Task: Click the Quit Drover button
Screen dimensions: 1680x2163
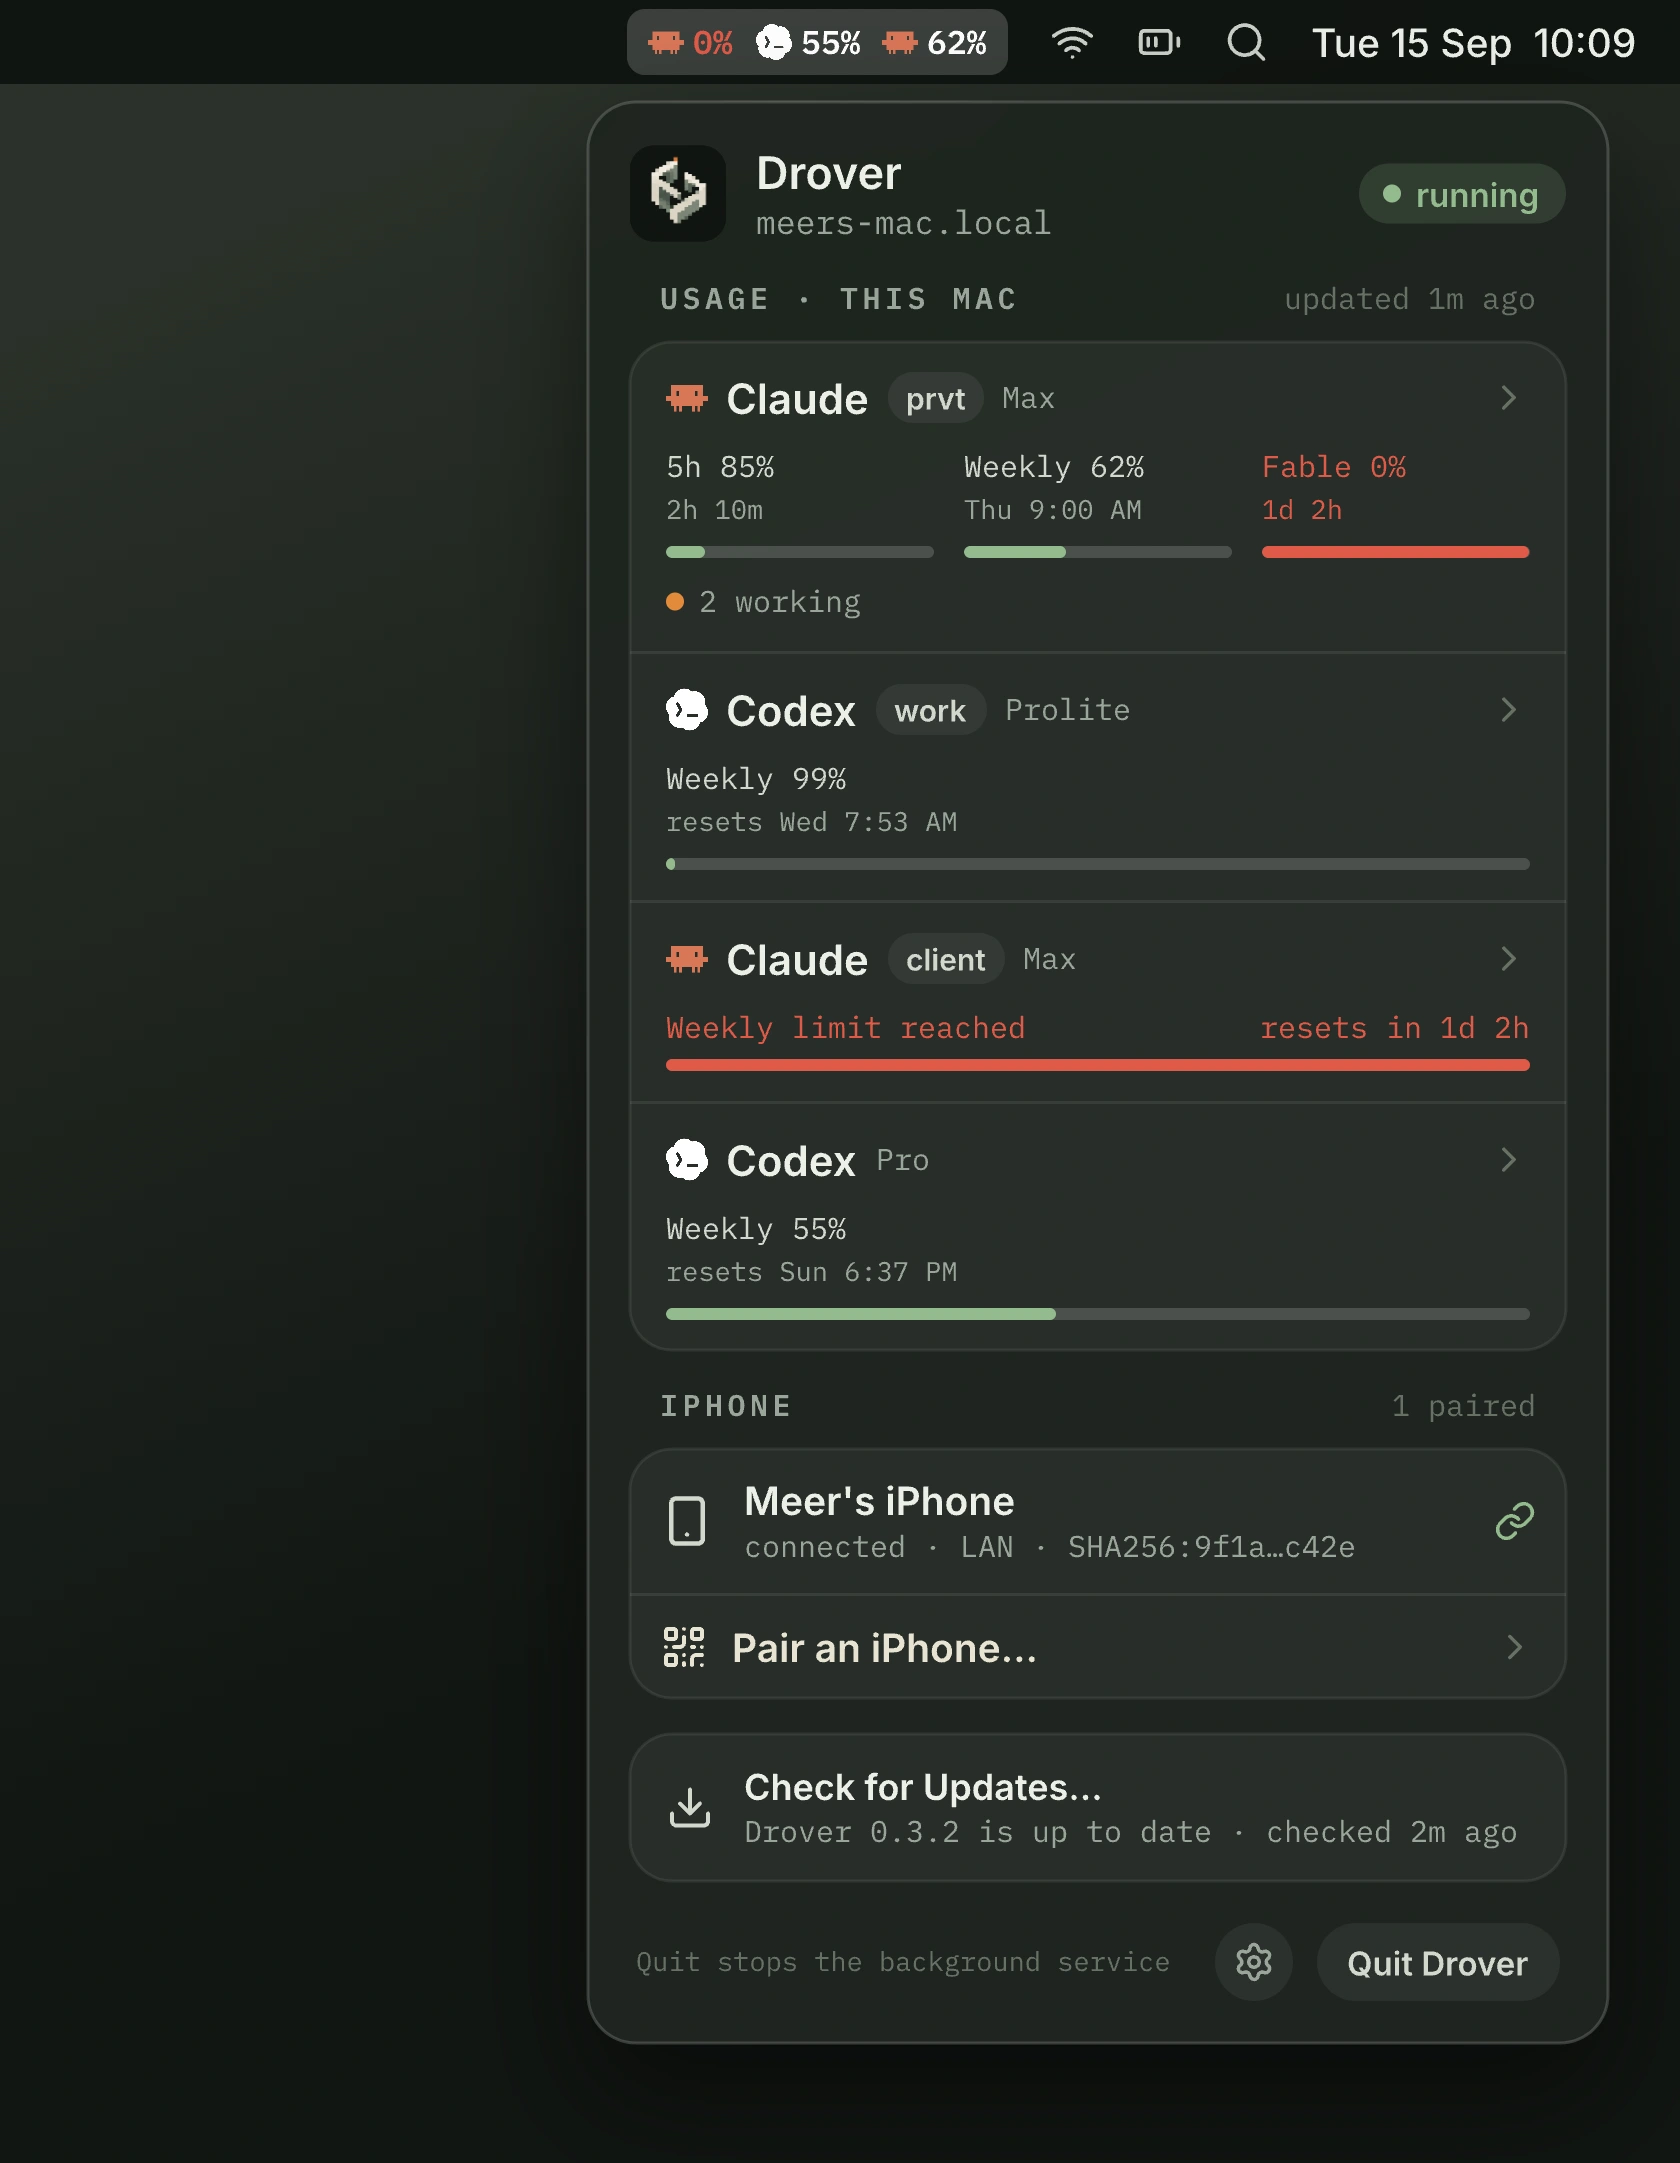Action: click(1437, 1962)
